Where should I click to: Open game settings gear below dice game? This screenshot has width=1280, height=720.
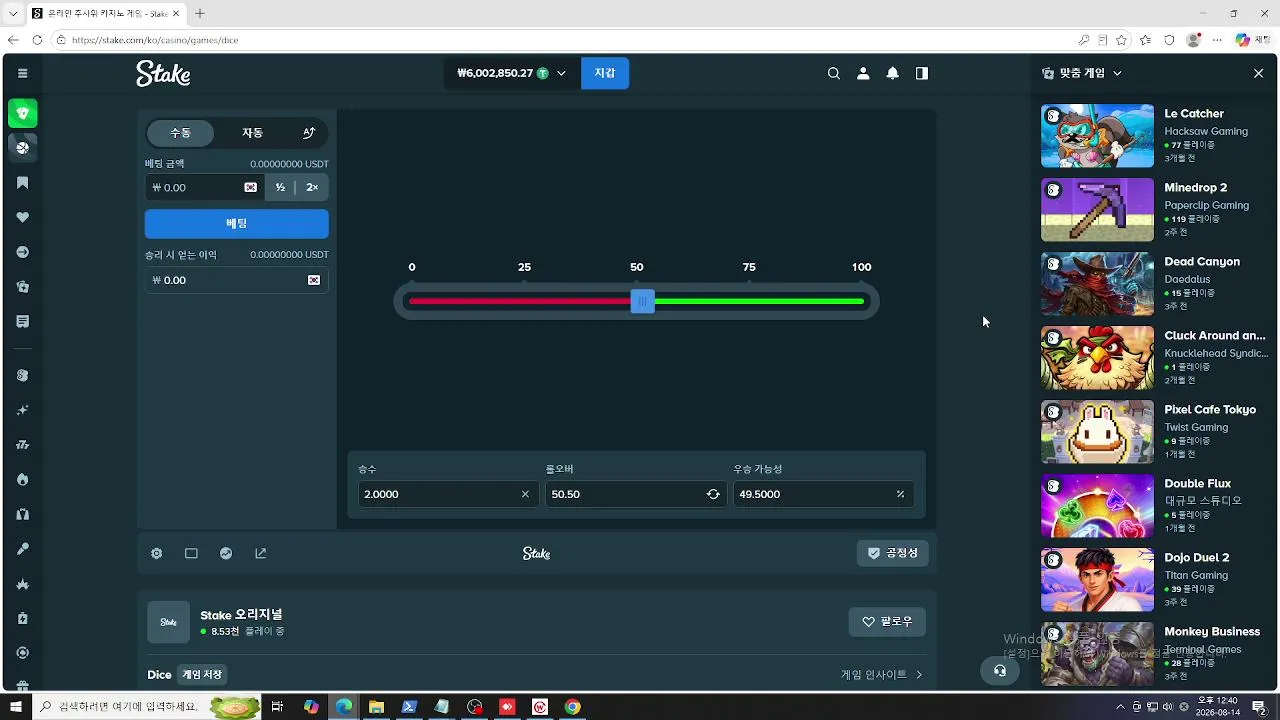pyautogui.click(x=156, y=553)
